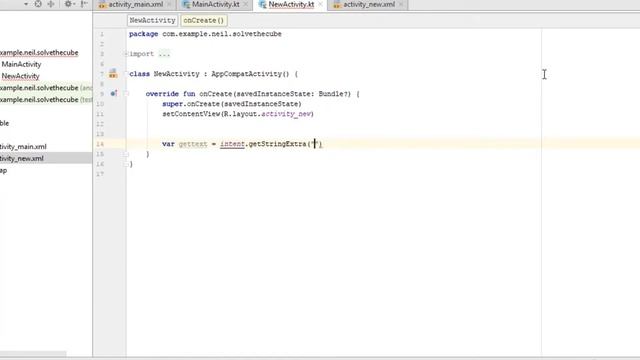Image resolution: width=640 pixels, height=360 pixels.
Task: Click fold end marker at class closing brace
Action: [x=126, y=164]
